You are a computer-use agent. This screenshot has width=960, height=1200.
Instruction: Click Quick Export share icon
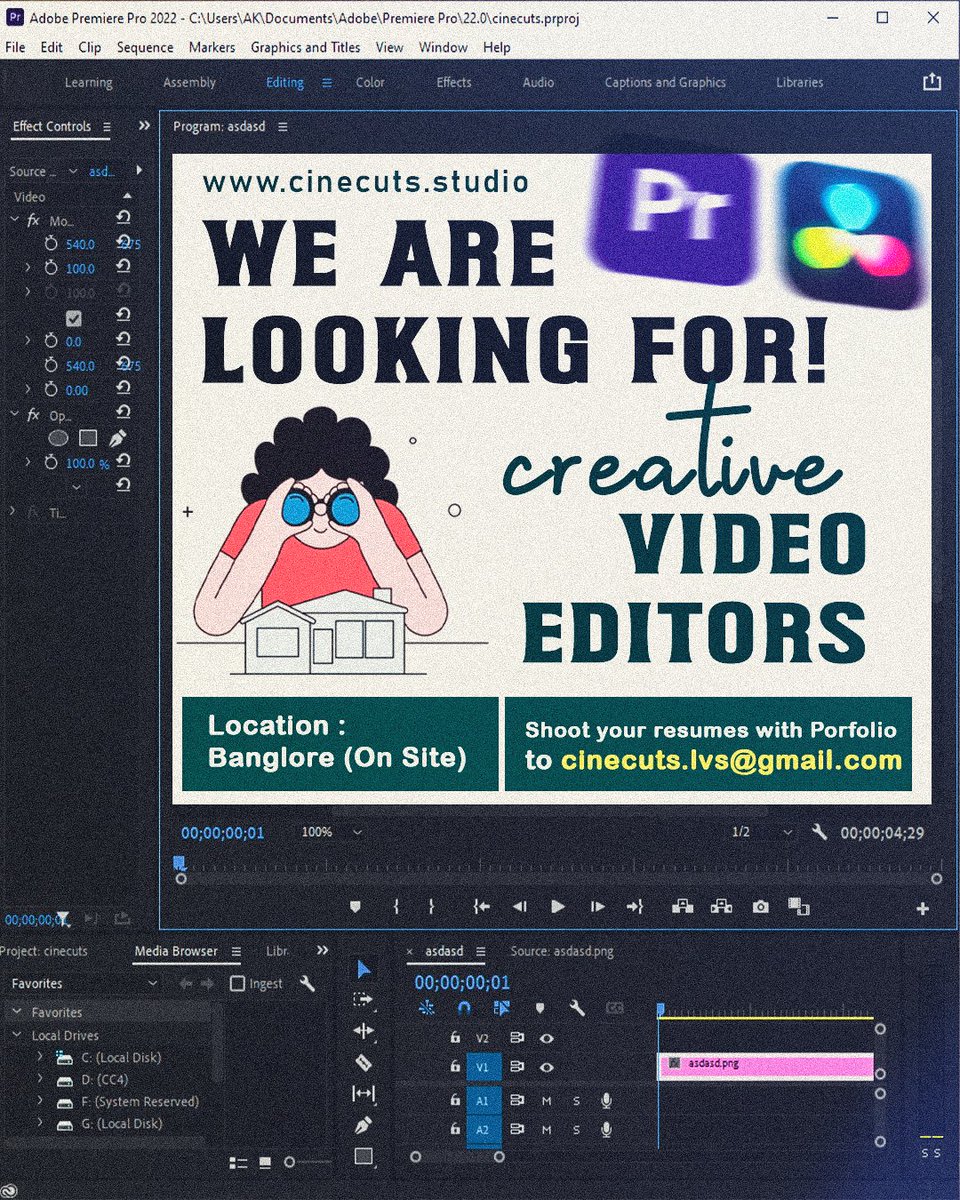coord(932,82)
